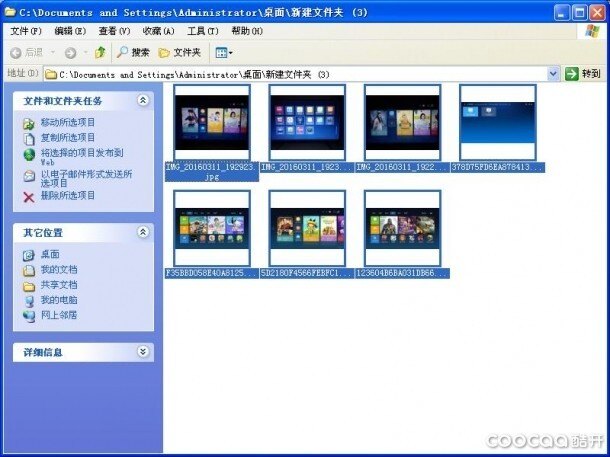Image resolution: width=610 pixels, height=457 pixels.
Task: Click the red delete icon for 删除所选项目
Action: coord(29,196)
